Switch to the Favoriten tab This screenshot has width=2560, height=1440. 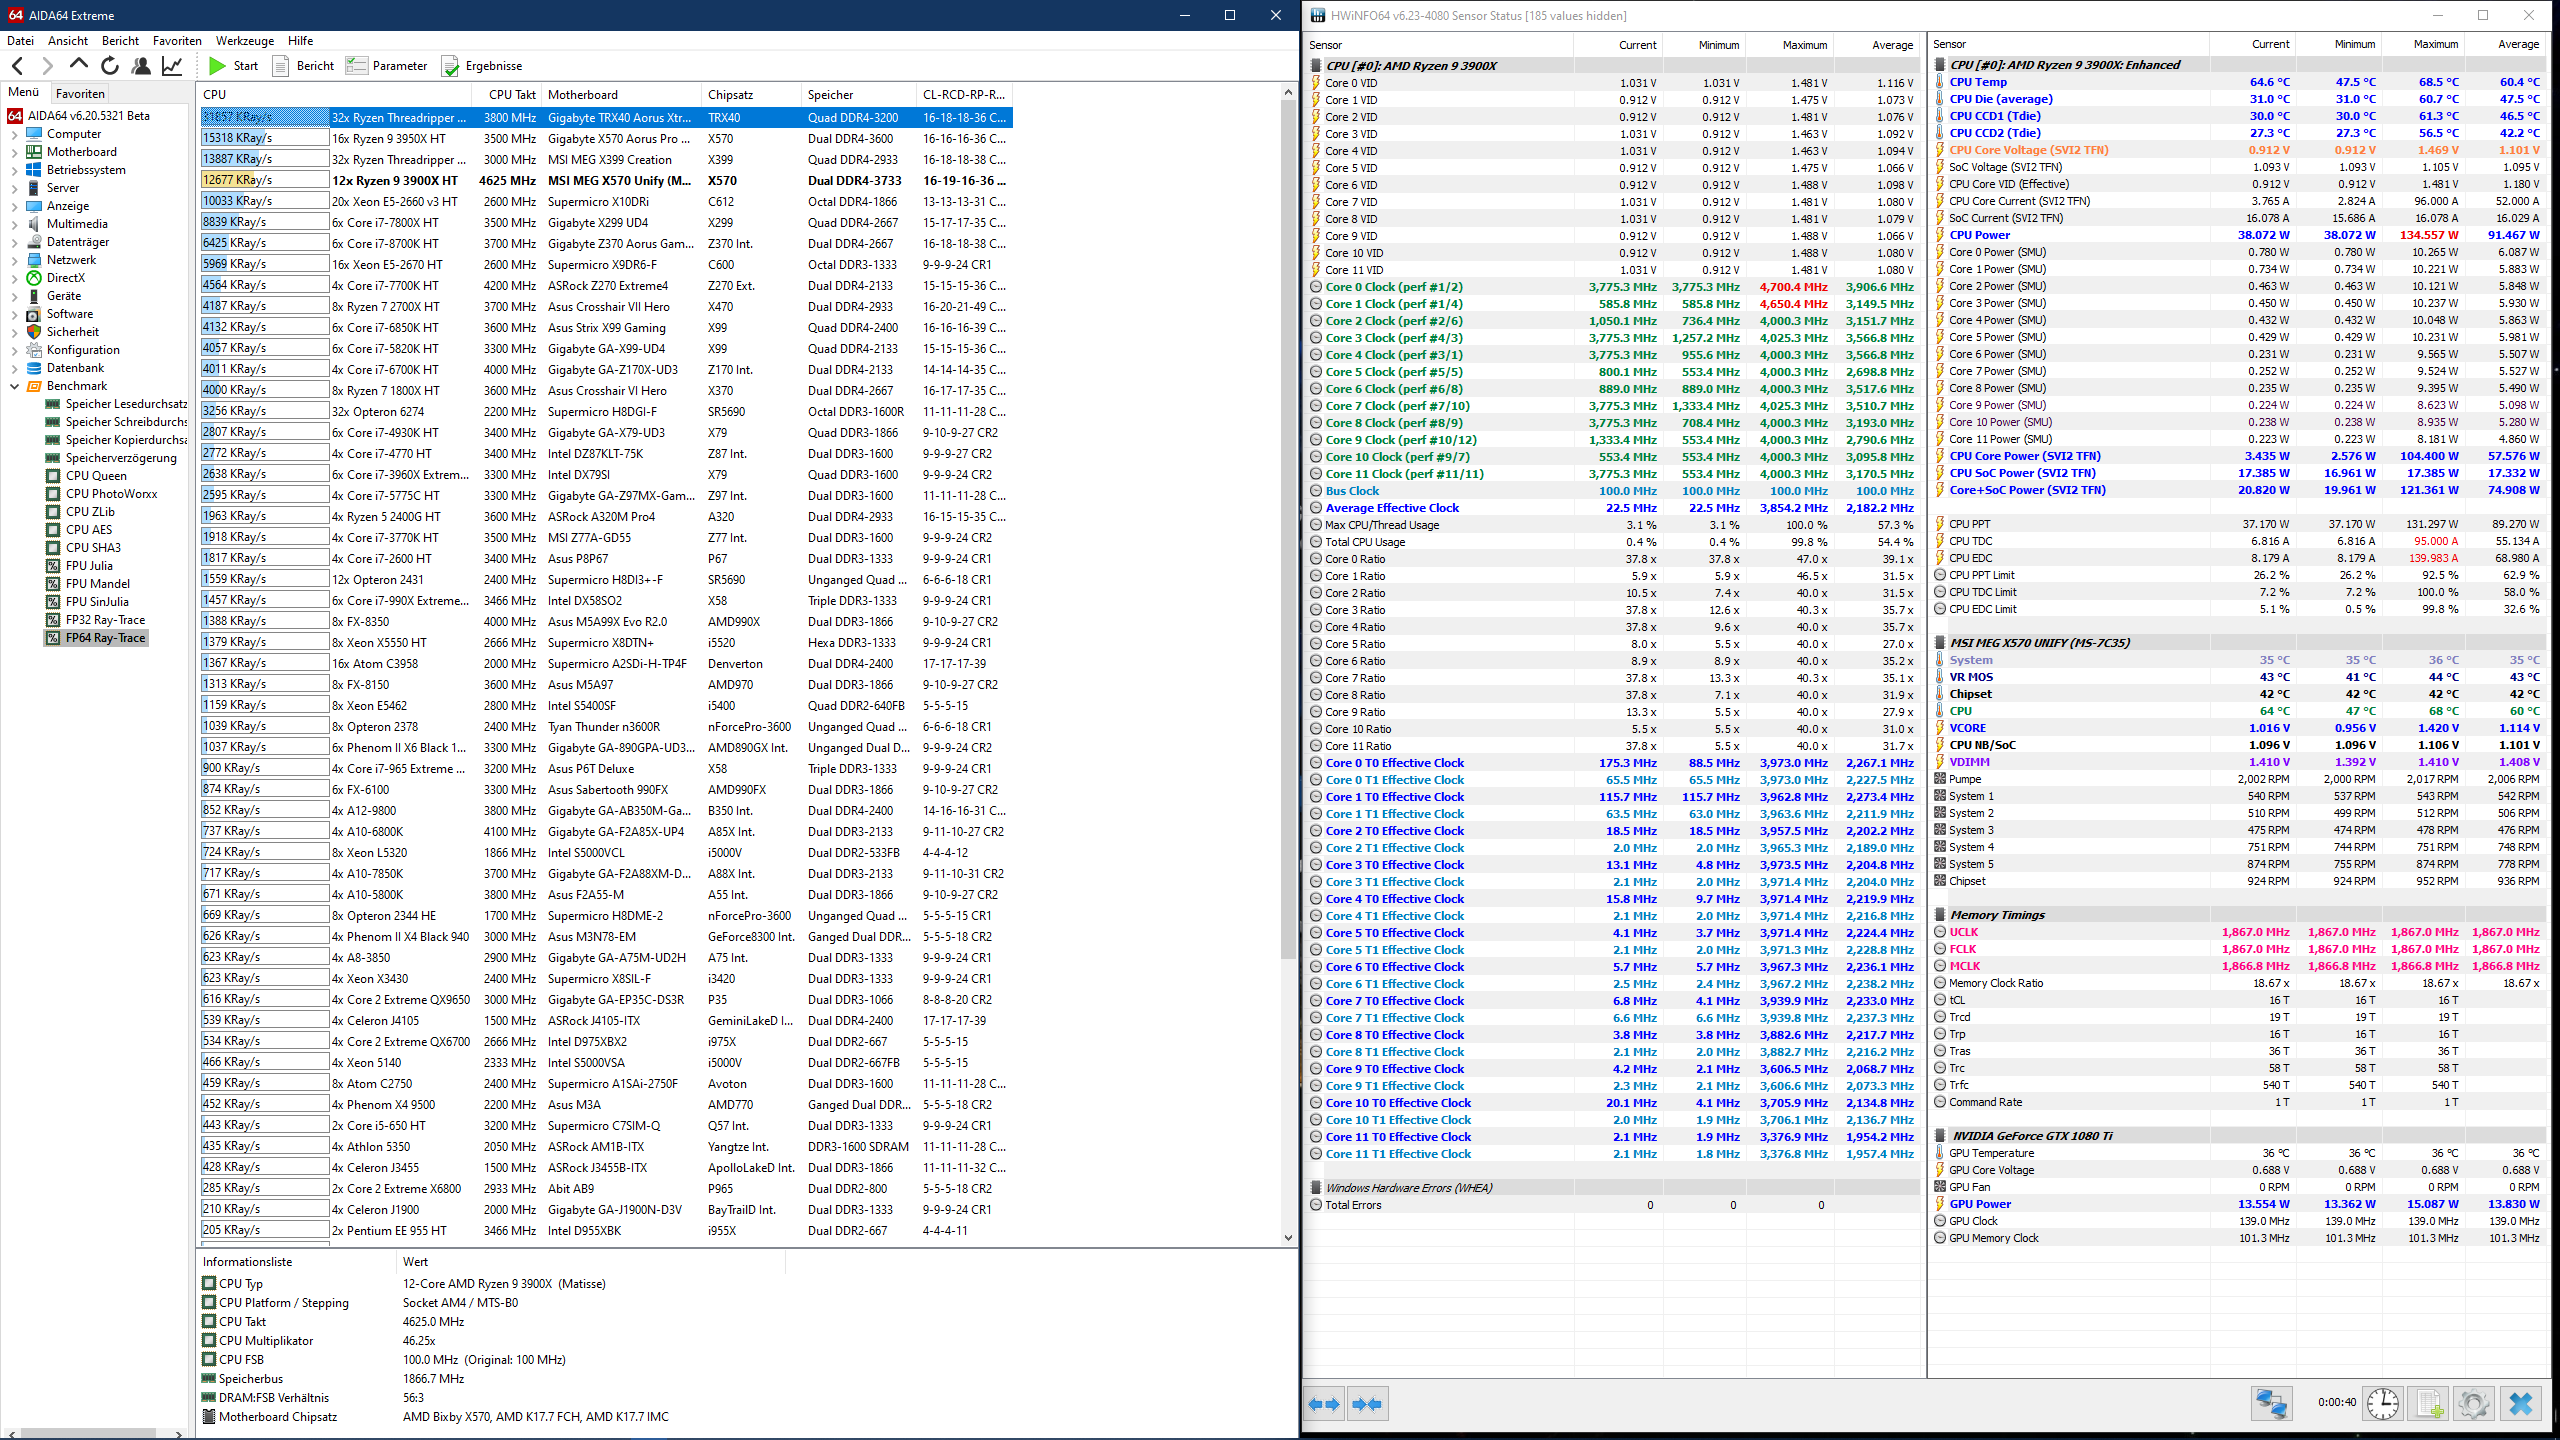[x=80, y=93]
